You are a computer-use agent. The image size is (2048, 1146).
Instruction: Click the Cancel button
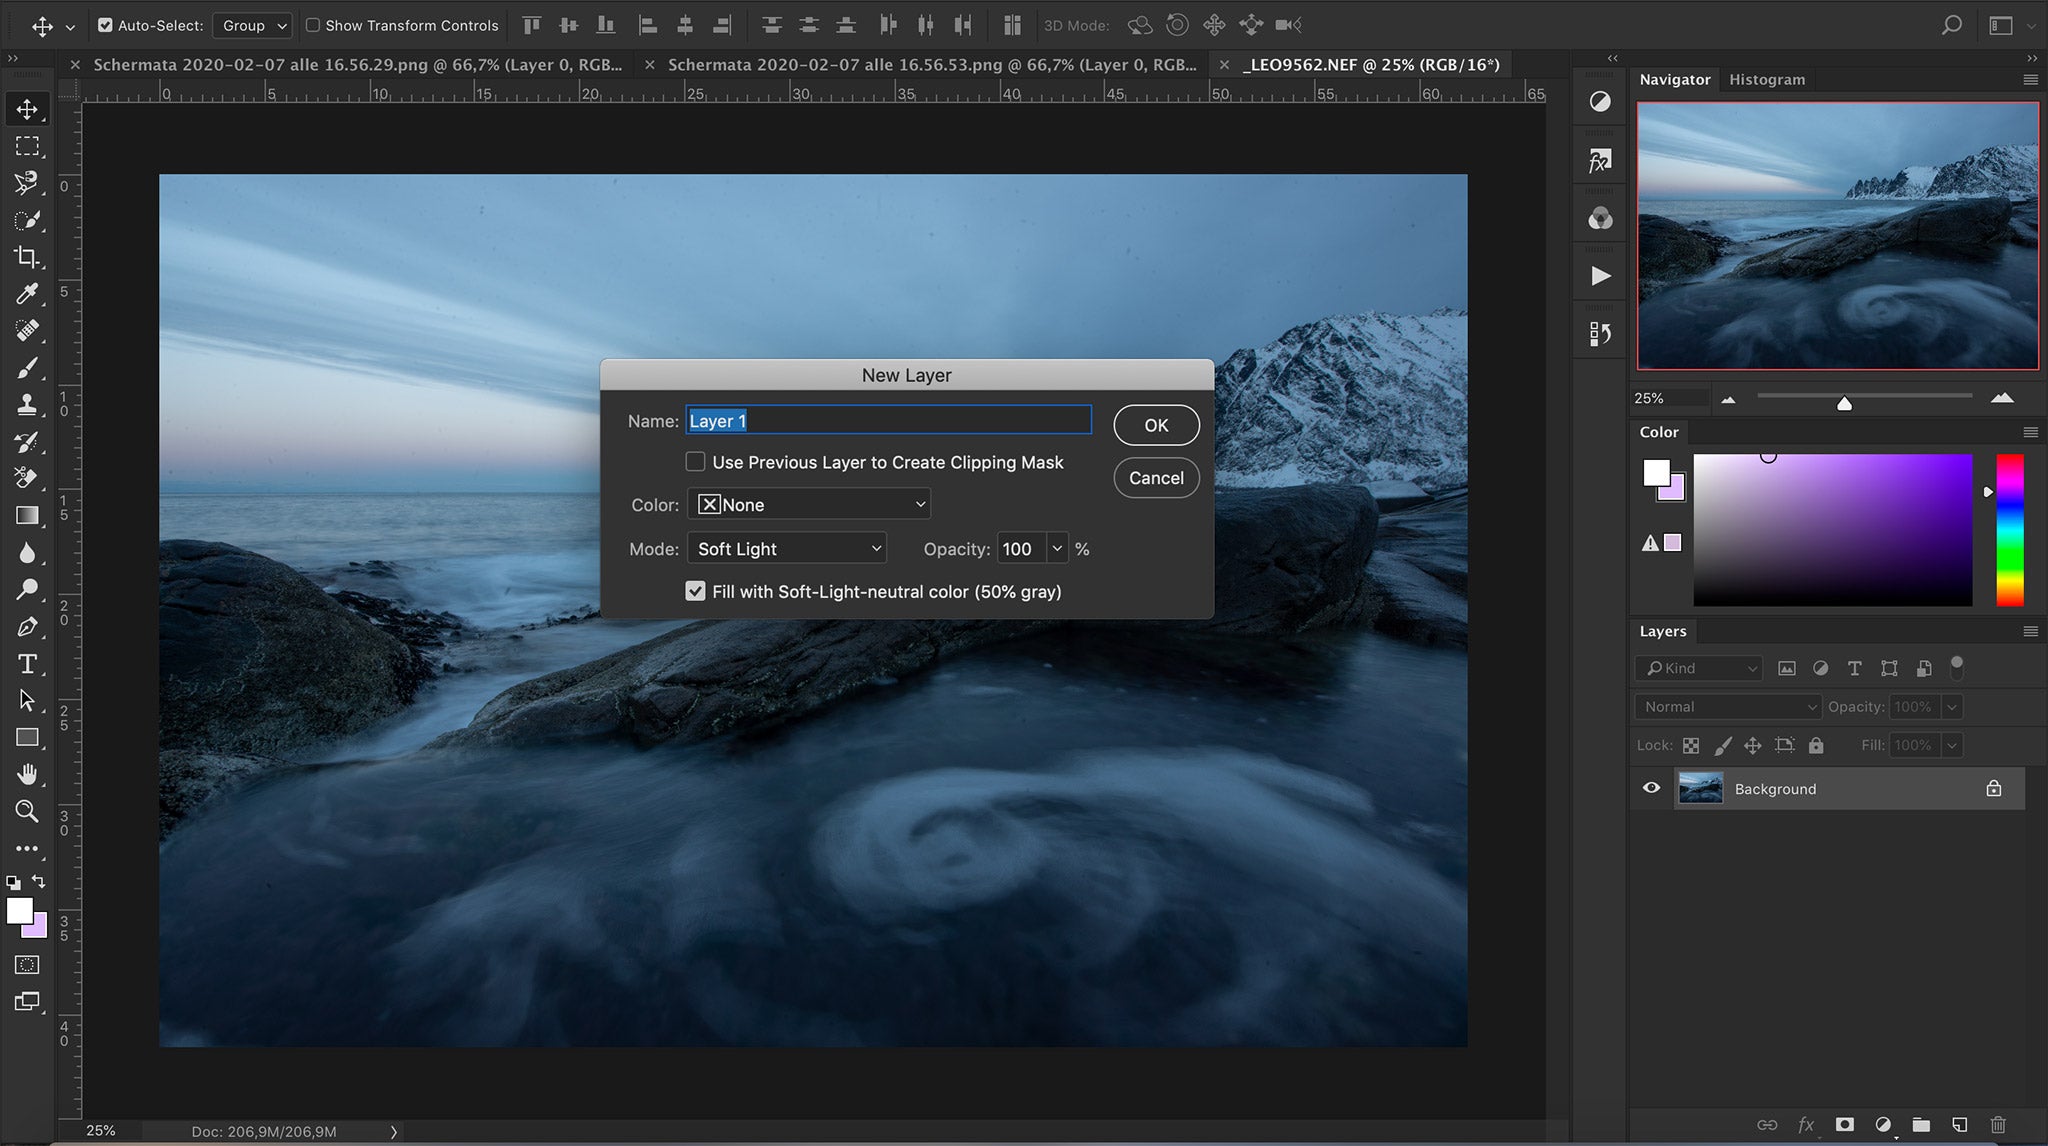pos(1155,478)
